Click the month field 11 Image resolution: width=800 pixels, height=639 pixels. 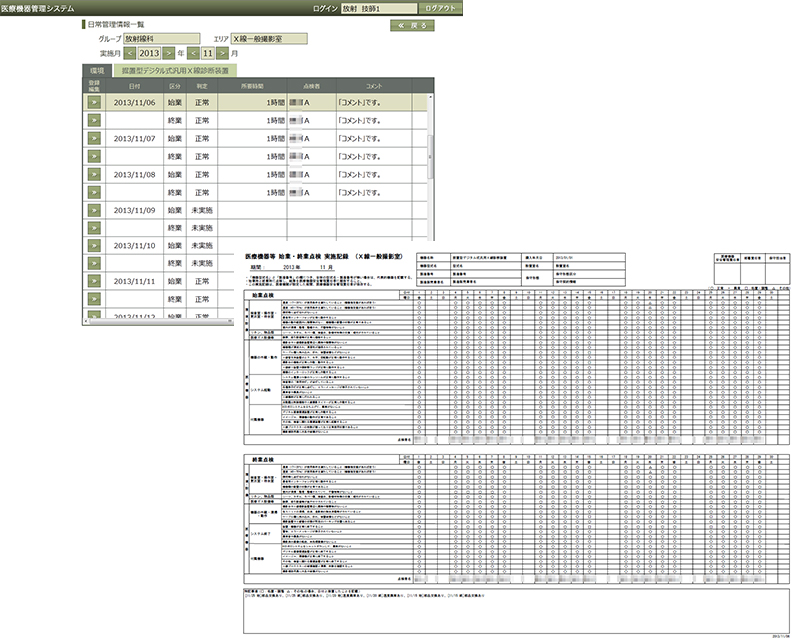[208, 53]
